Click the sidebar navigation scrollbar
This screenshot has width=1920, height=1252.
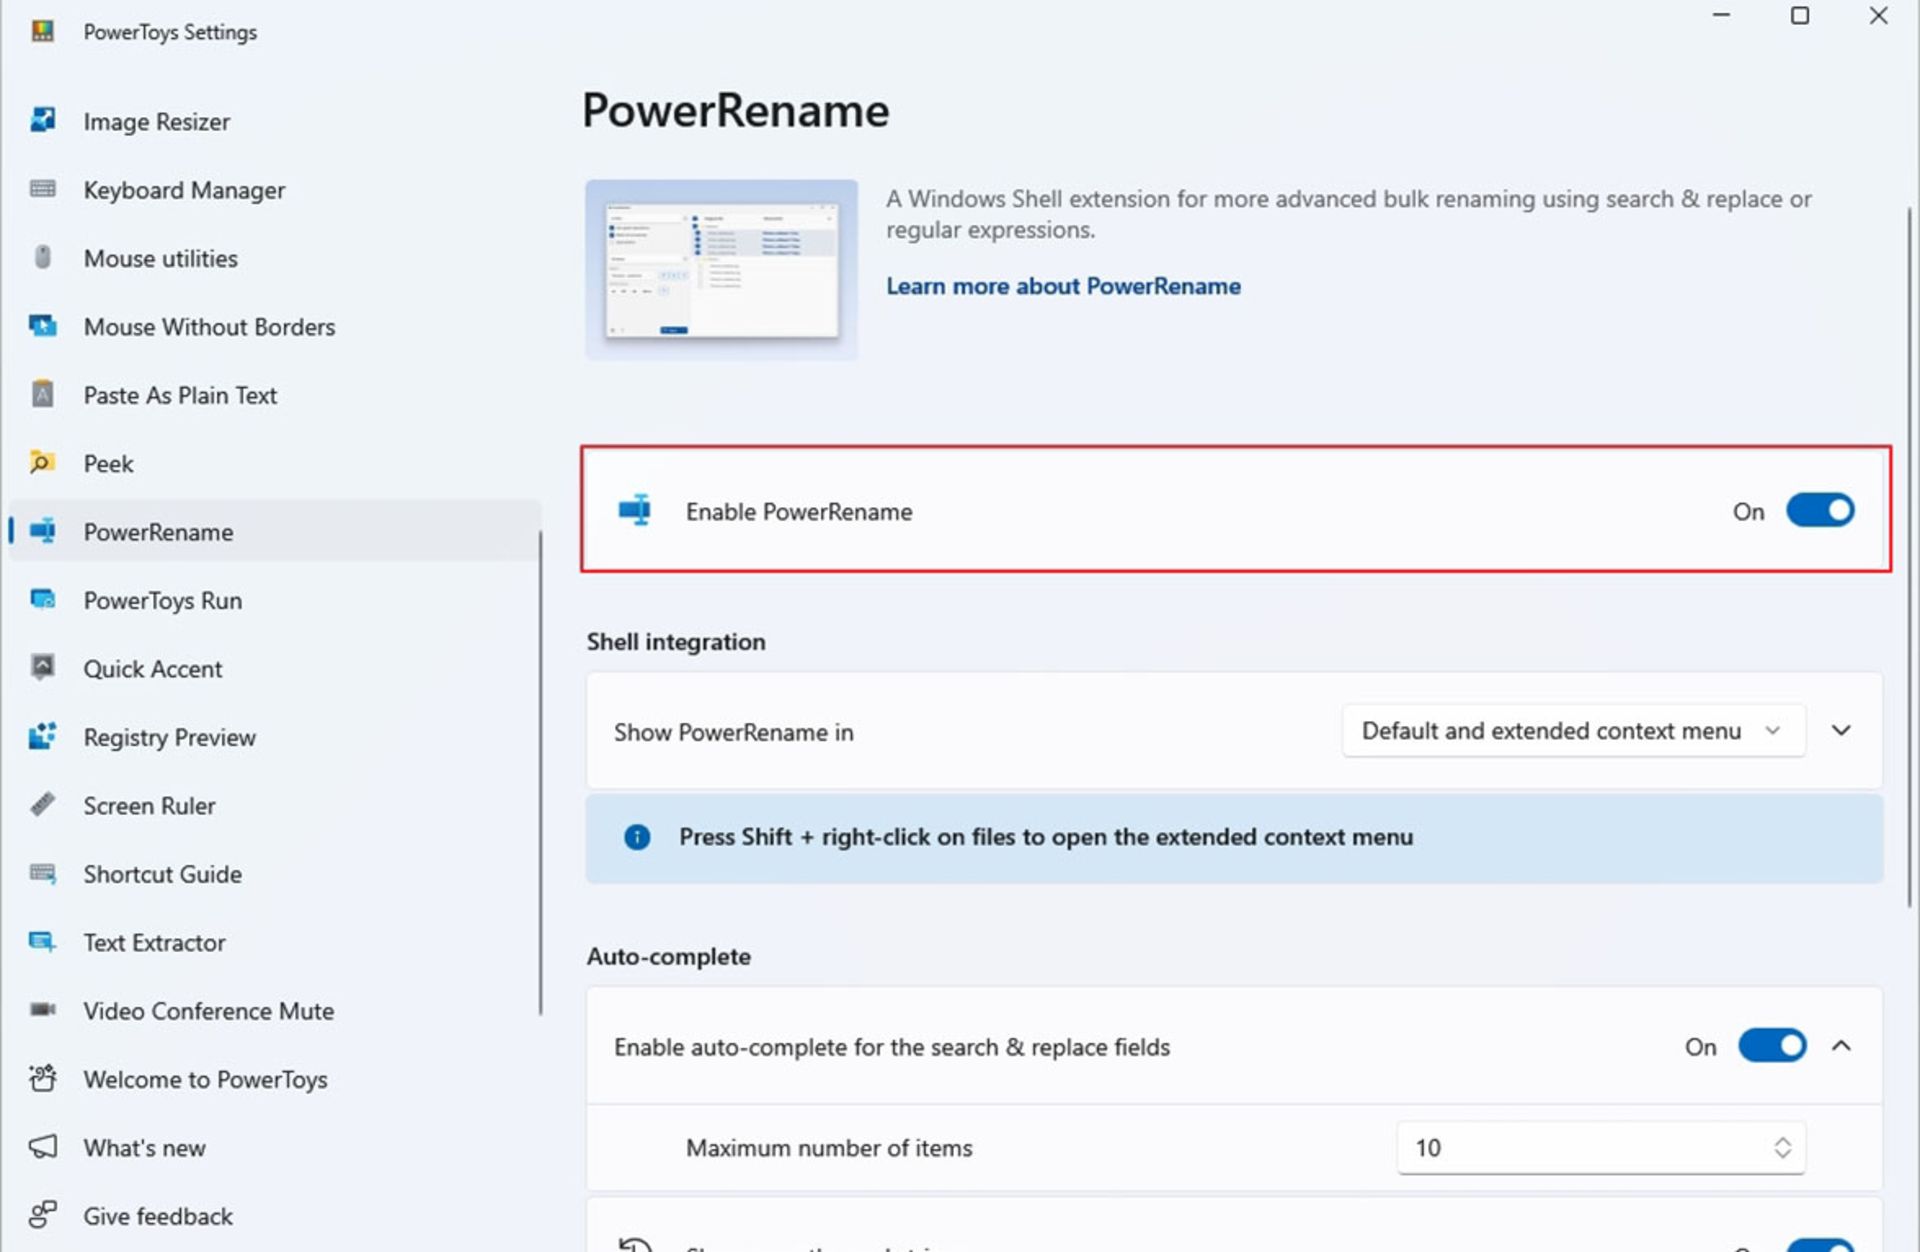[541, 772]
